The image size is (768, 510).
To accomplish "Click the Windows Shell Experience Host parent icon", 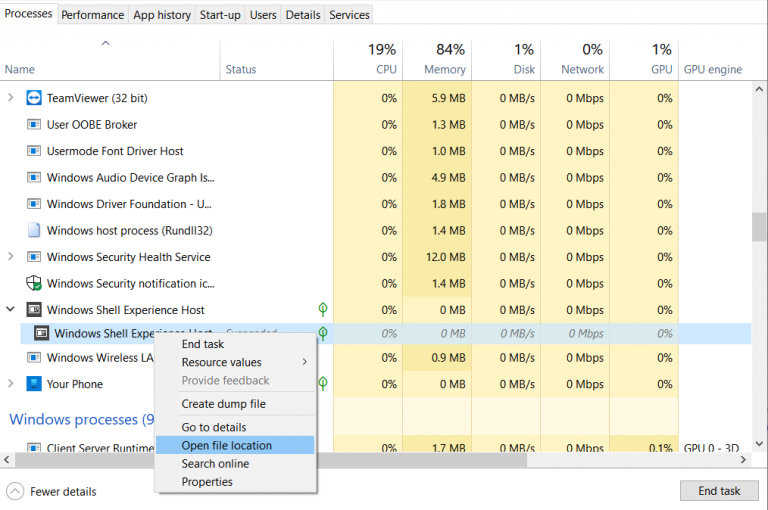I will (x=34, y=310).
